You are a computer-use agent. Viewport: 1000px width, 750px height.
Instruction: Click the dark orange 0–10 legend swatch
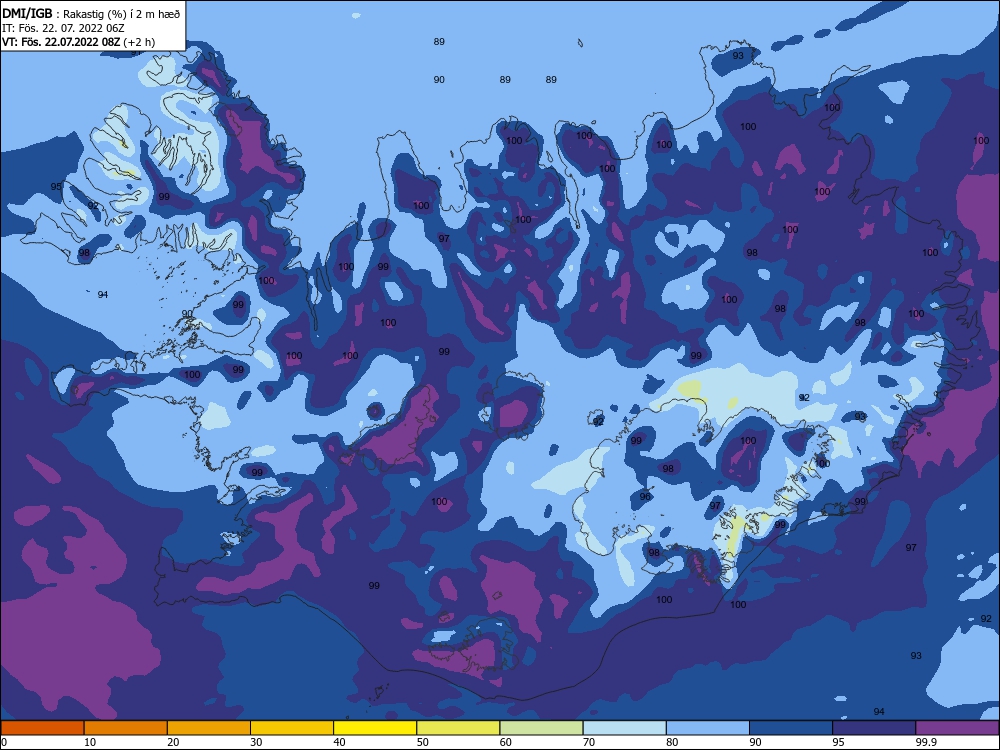pos(42,728)
